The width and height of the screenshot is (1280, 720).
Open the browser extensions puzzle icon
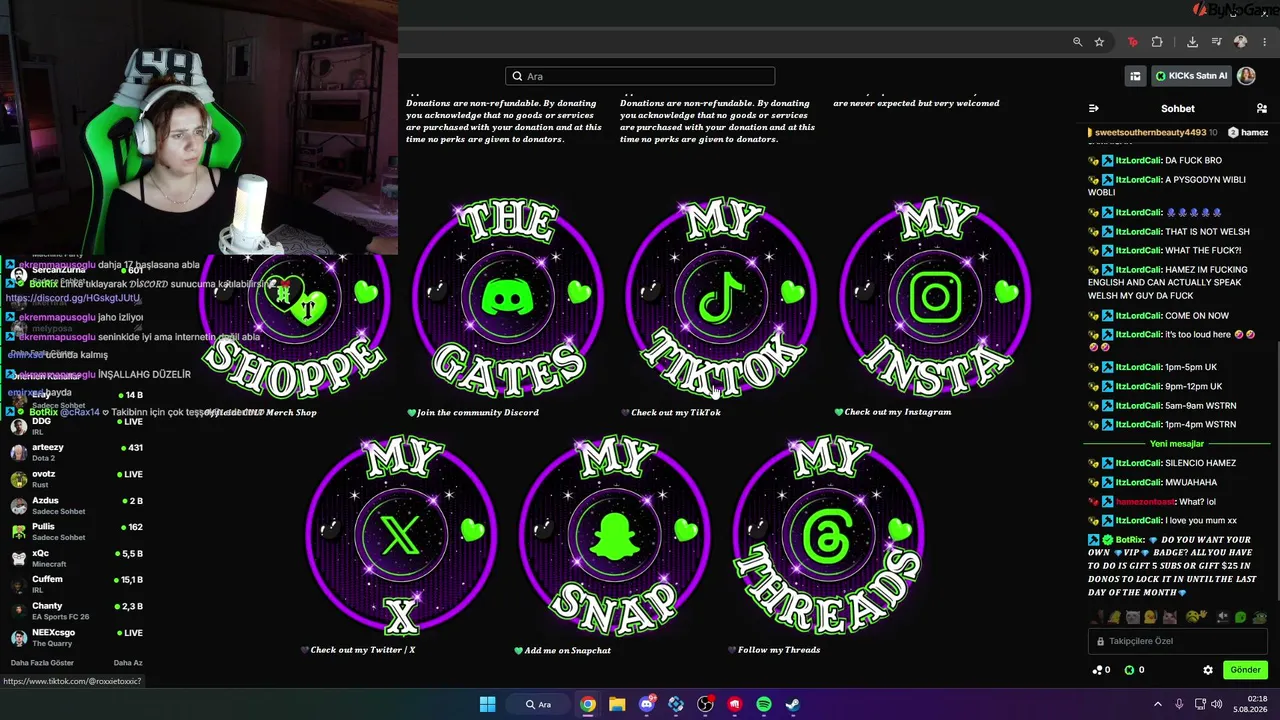[x=1157, y=42]
